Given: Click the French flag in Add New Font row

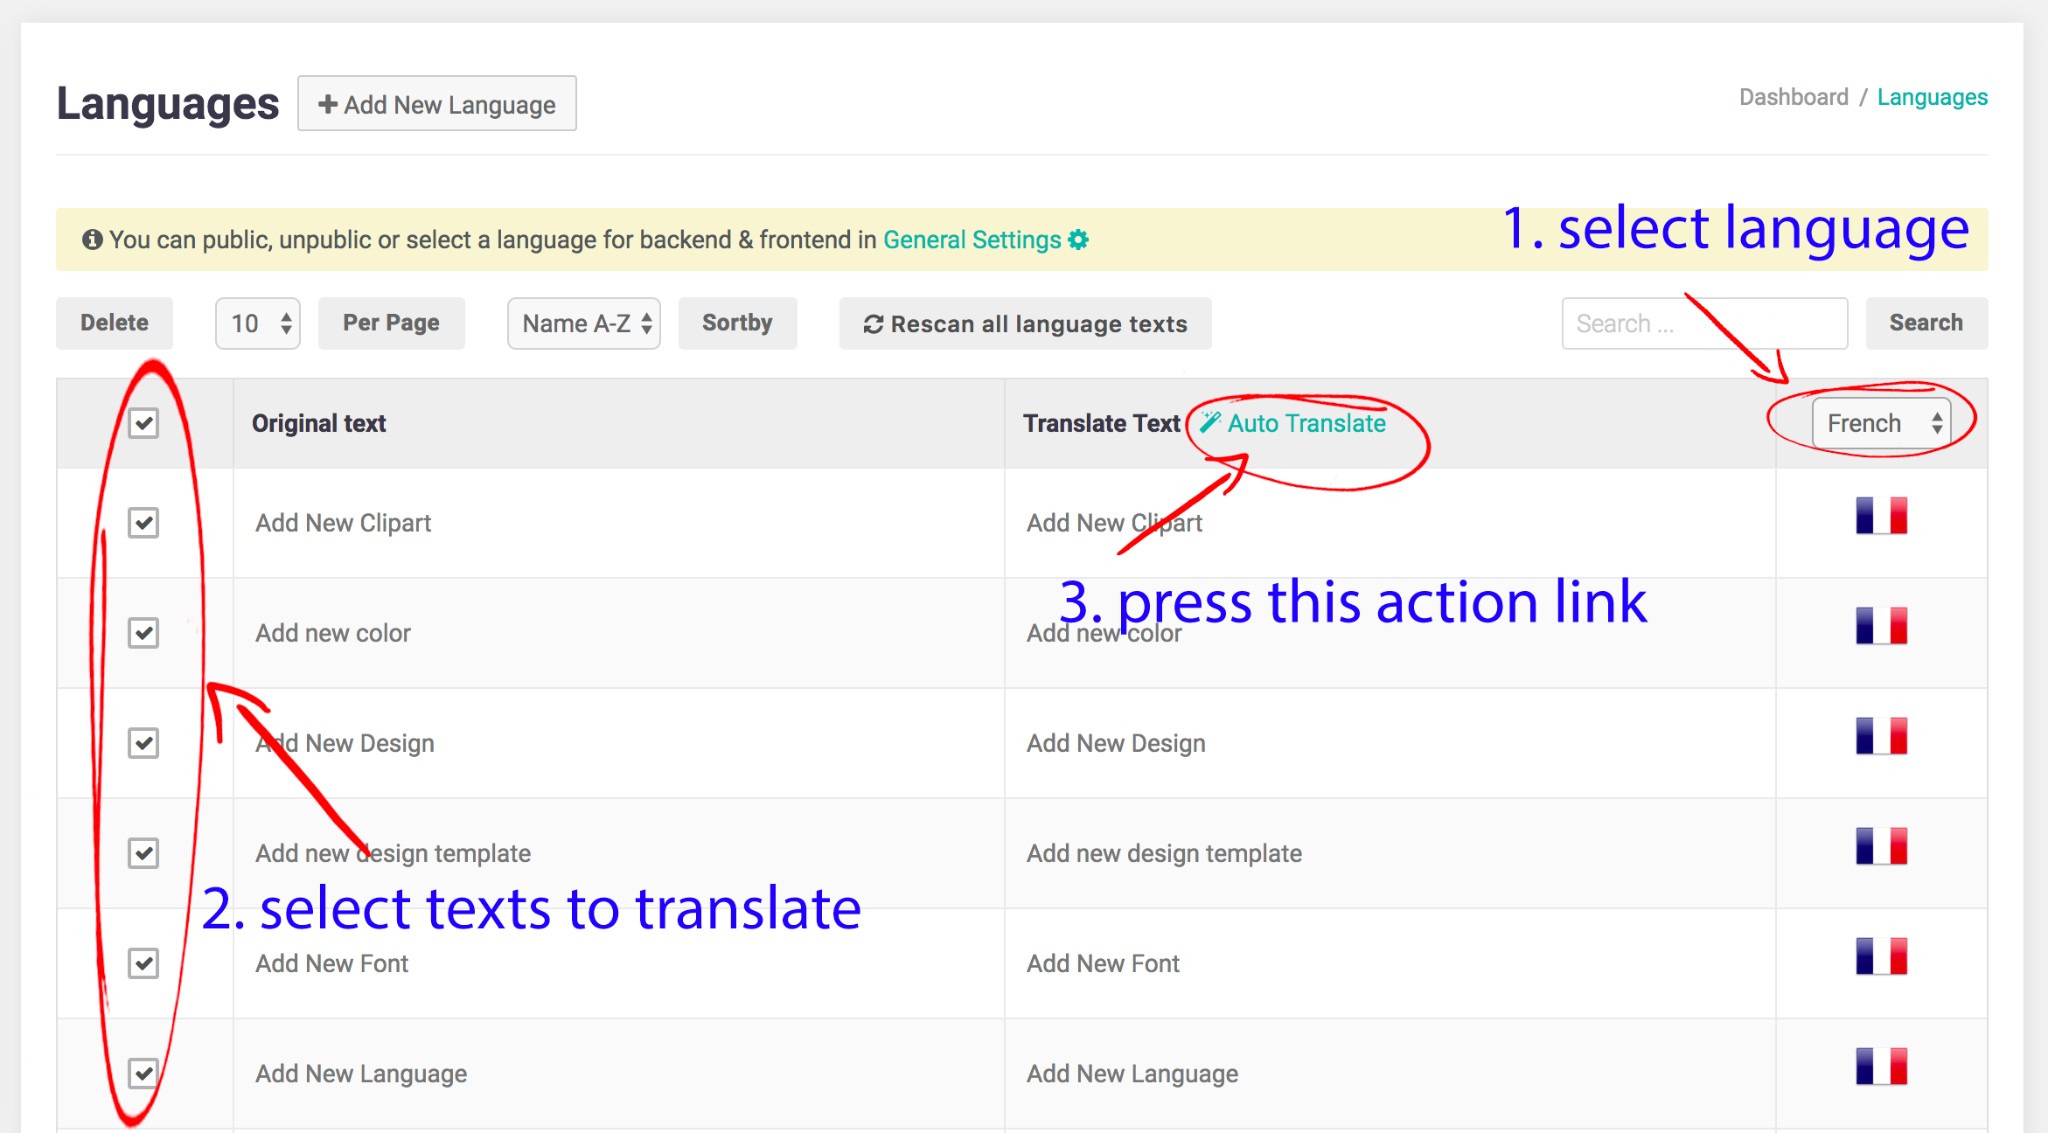Looking at the screenshot, I should tap(1881, 956).
